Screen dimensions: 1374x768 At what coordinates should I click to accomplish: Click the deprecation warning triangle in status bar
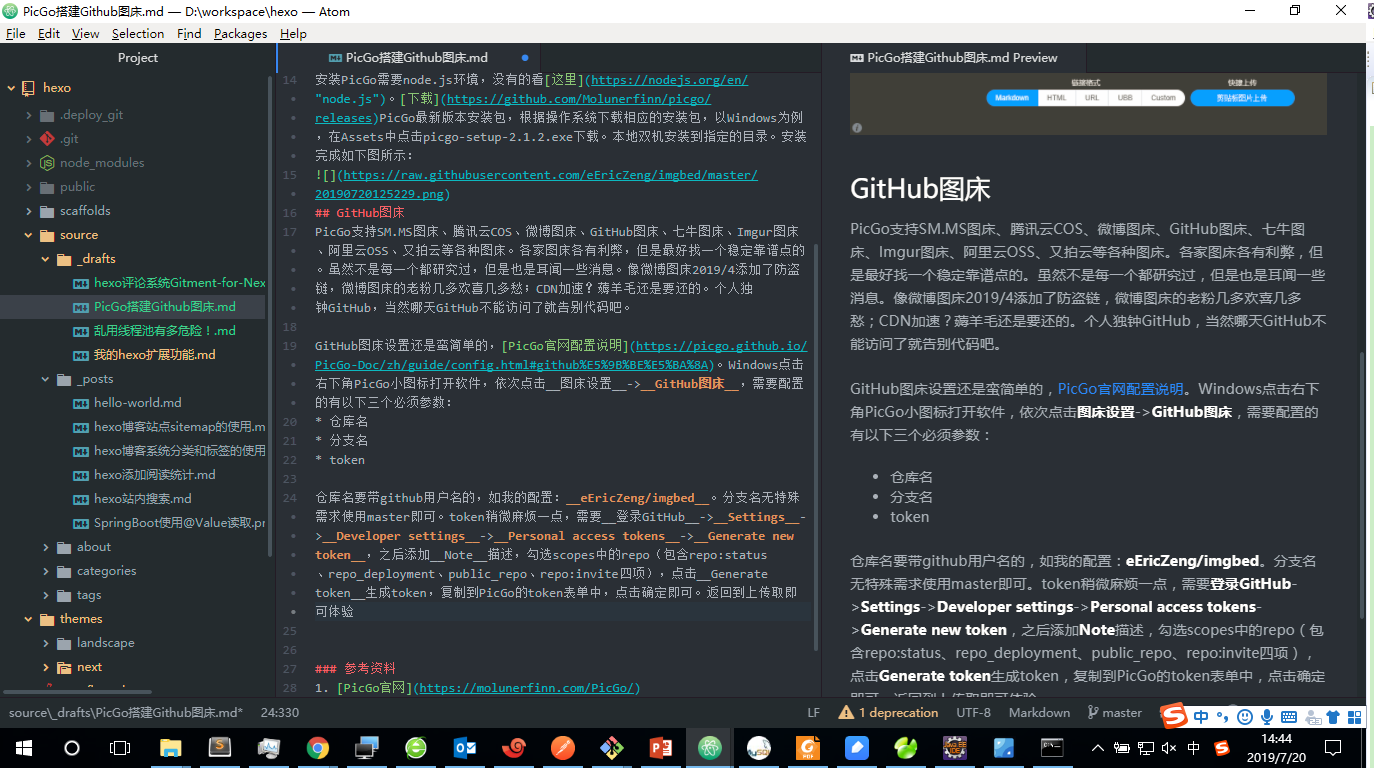(x=847, y=713)
